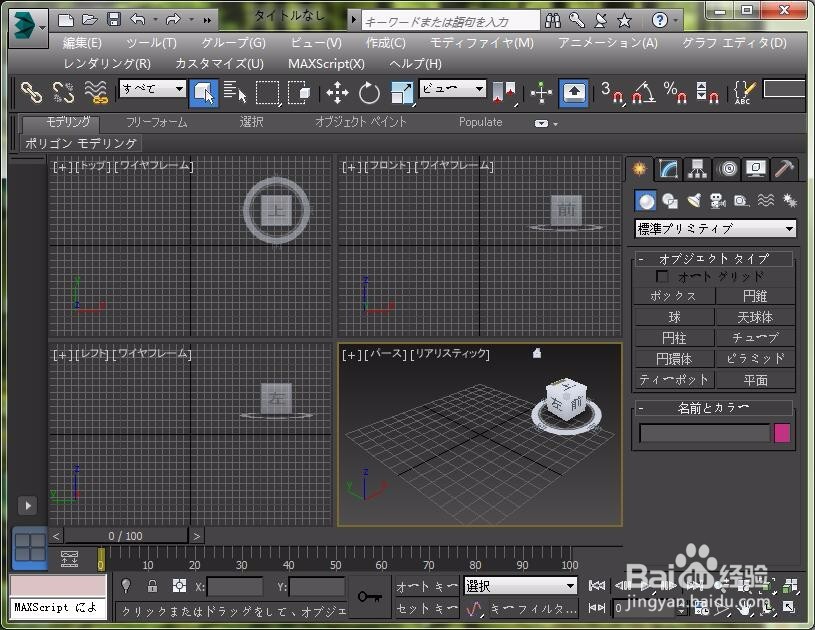Activate the Select and Rotate tool
Image resolution: width=815 pixels, height=630 pixels.
pos(369,93)
